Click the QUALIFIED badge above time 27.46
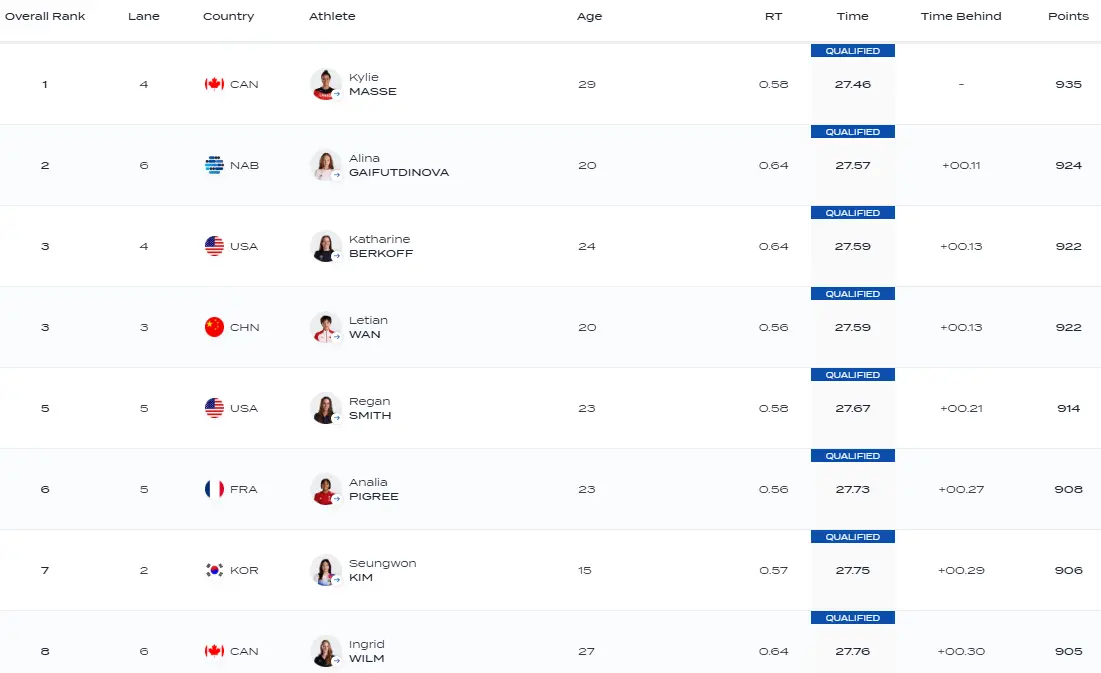 852,51
